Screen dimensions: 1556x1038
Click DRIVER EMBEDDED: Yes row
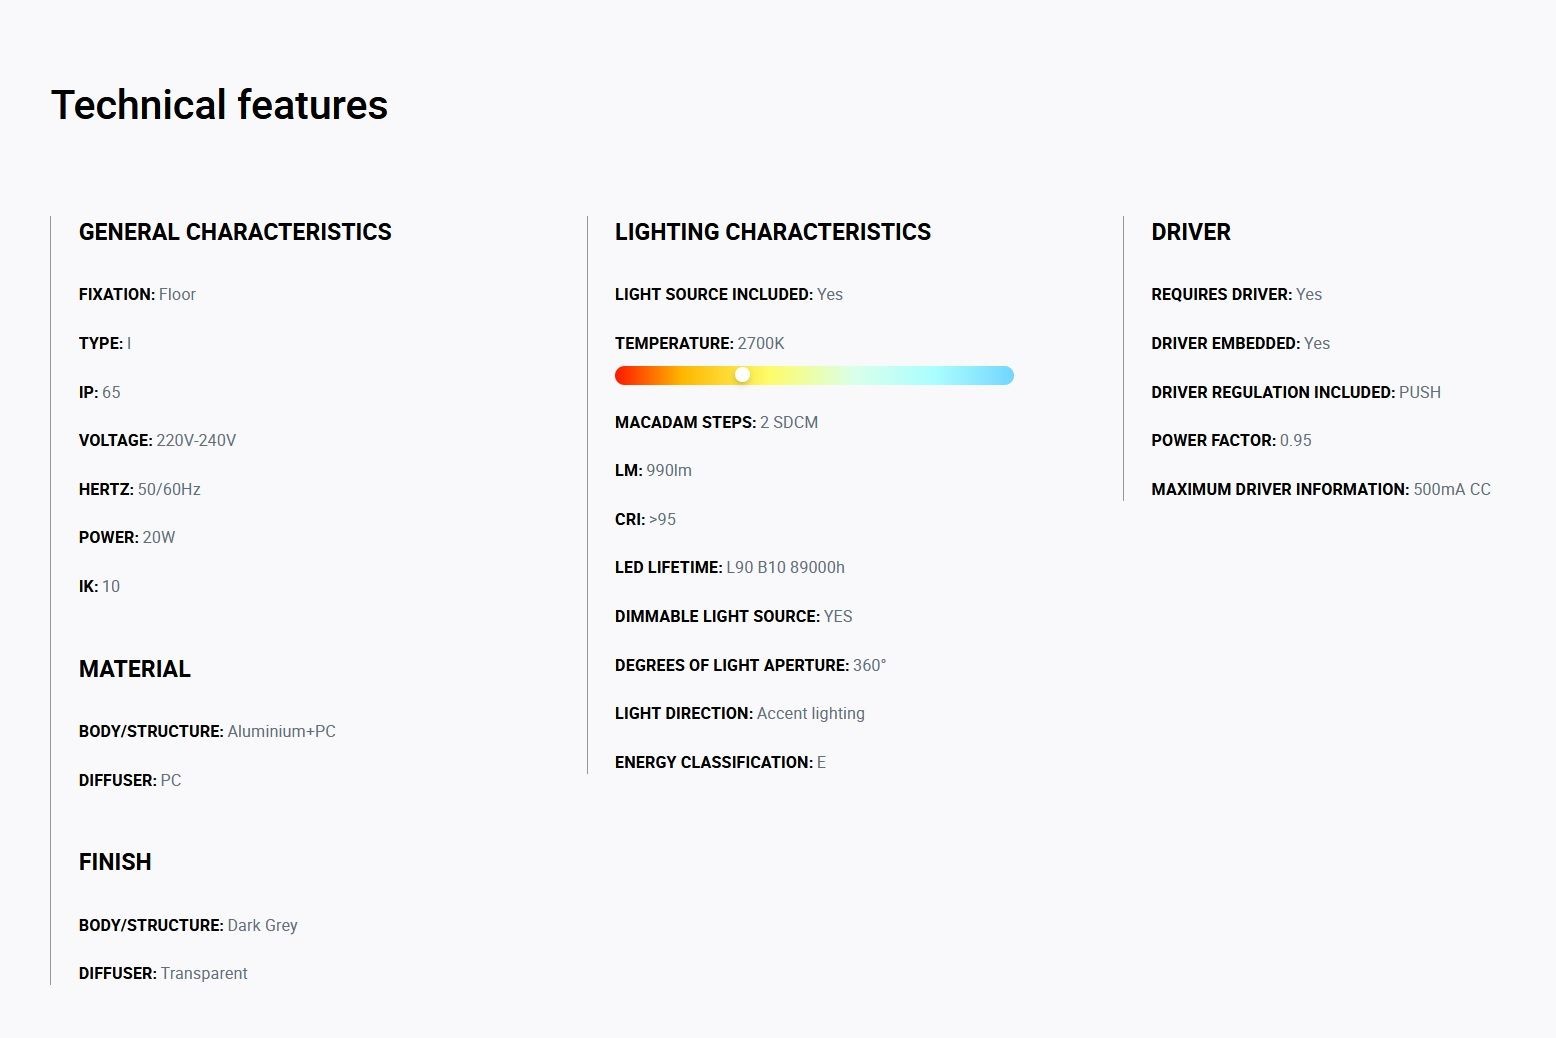pyautogui.click(x=1241, y=343)
